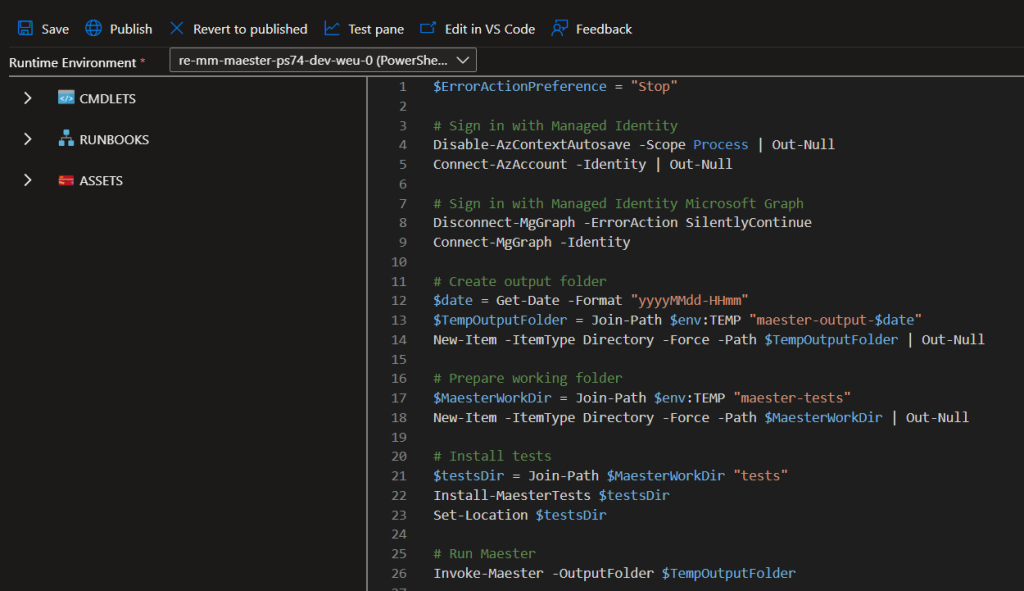
Task: Click "# Prepare working folder" comment
Action: point(528,378)
